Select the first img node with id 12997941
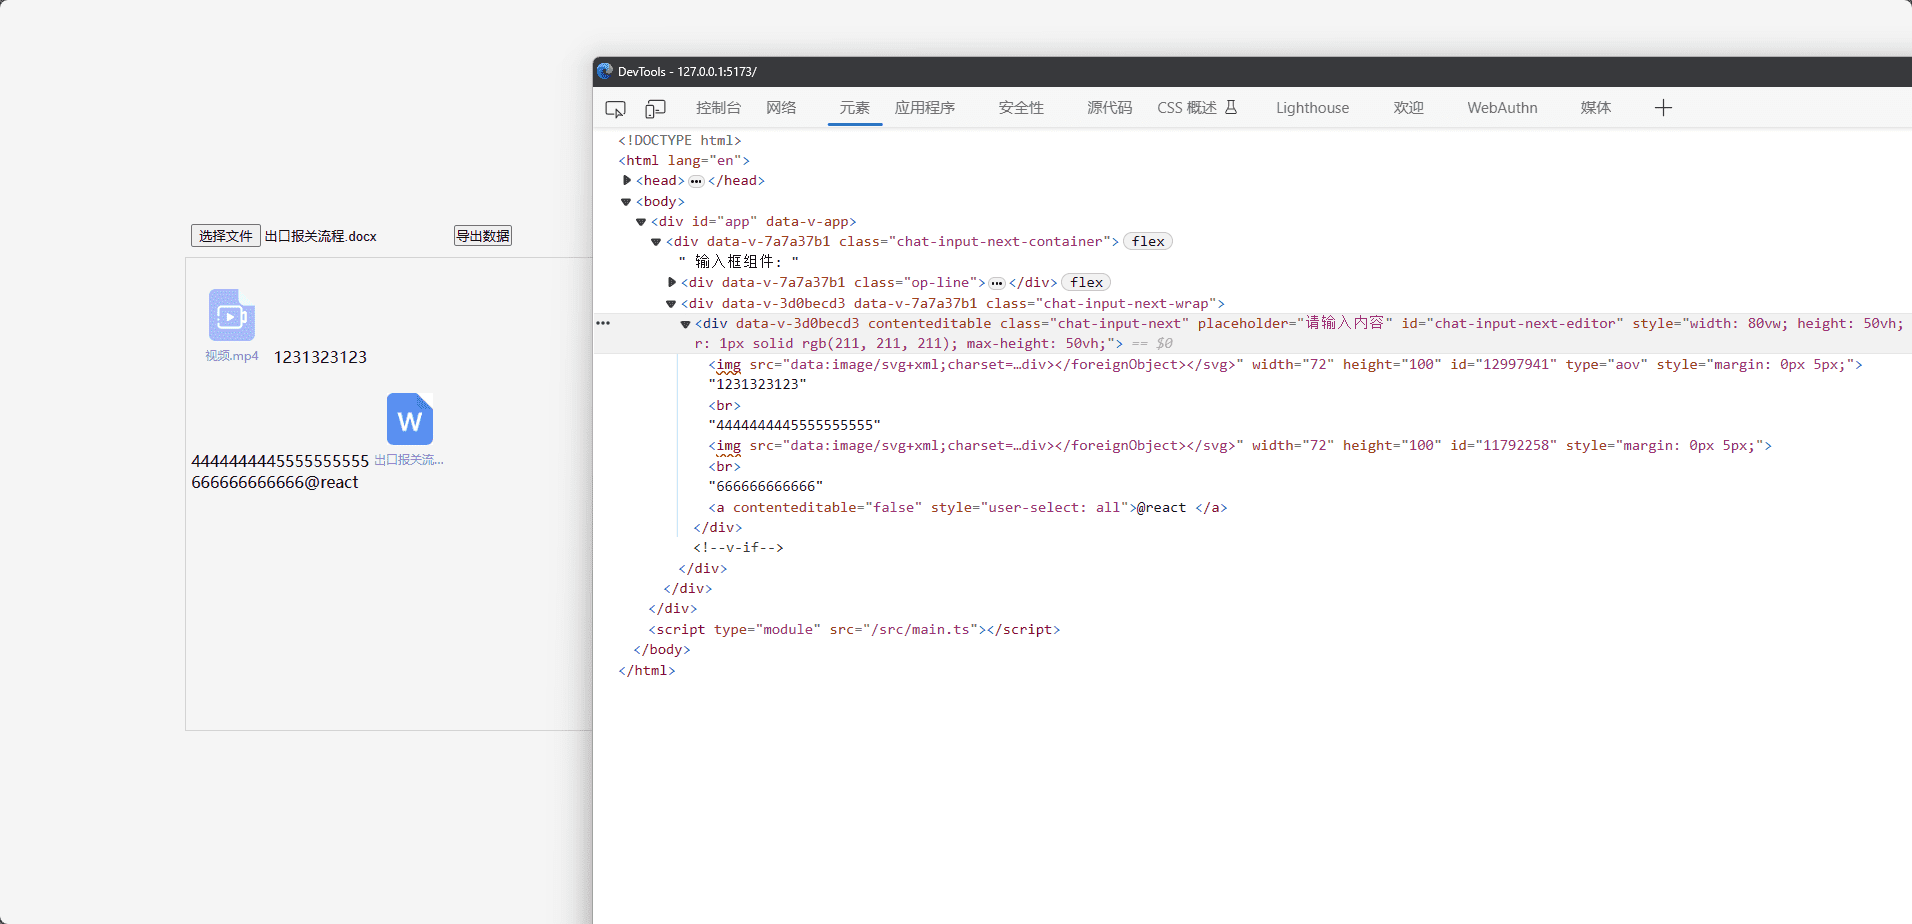This screenshot has width=1912, height=924. coord(1286,364)
